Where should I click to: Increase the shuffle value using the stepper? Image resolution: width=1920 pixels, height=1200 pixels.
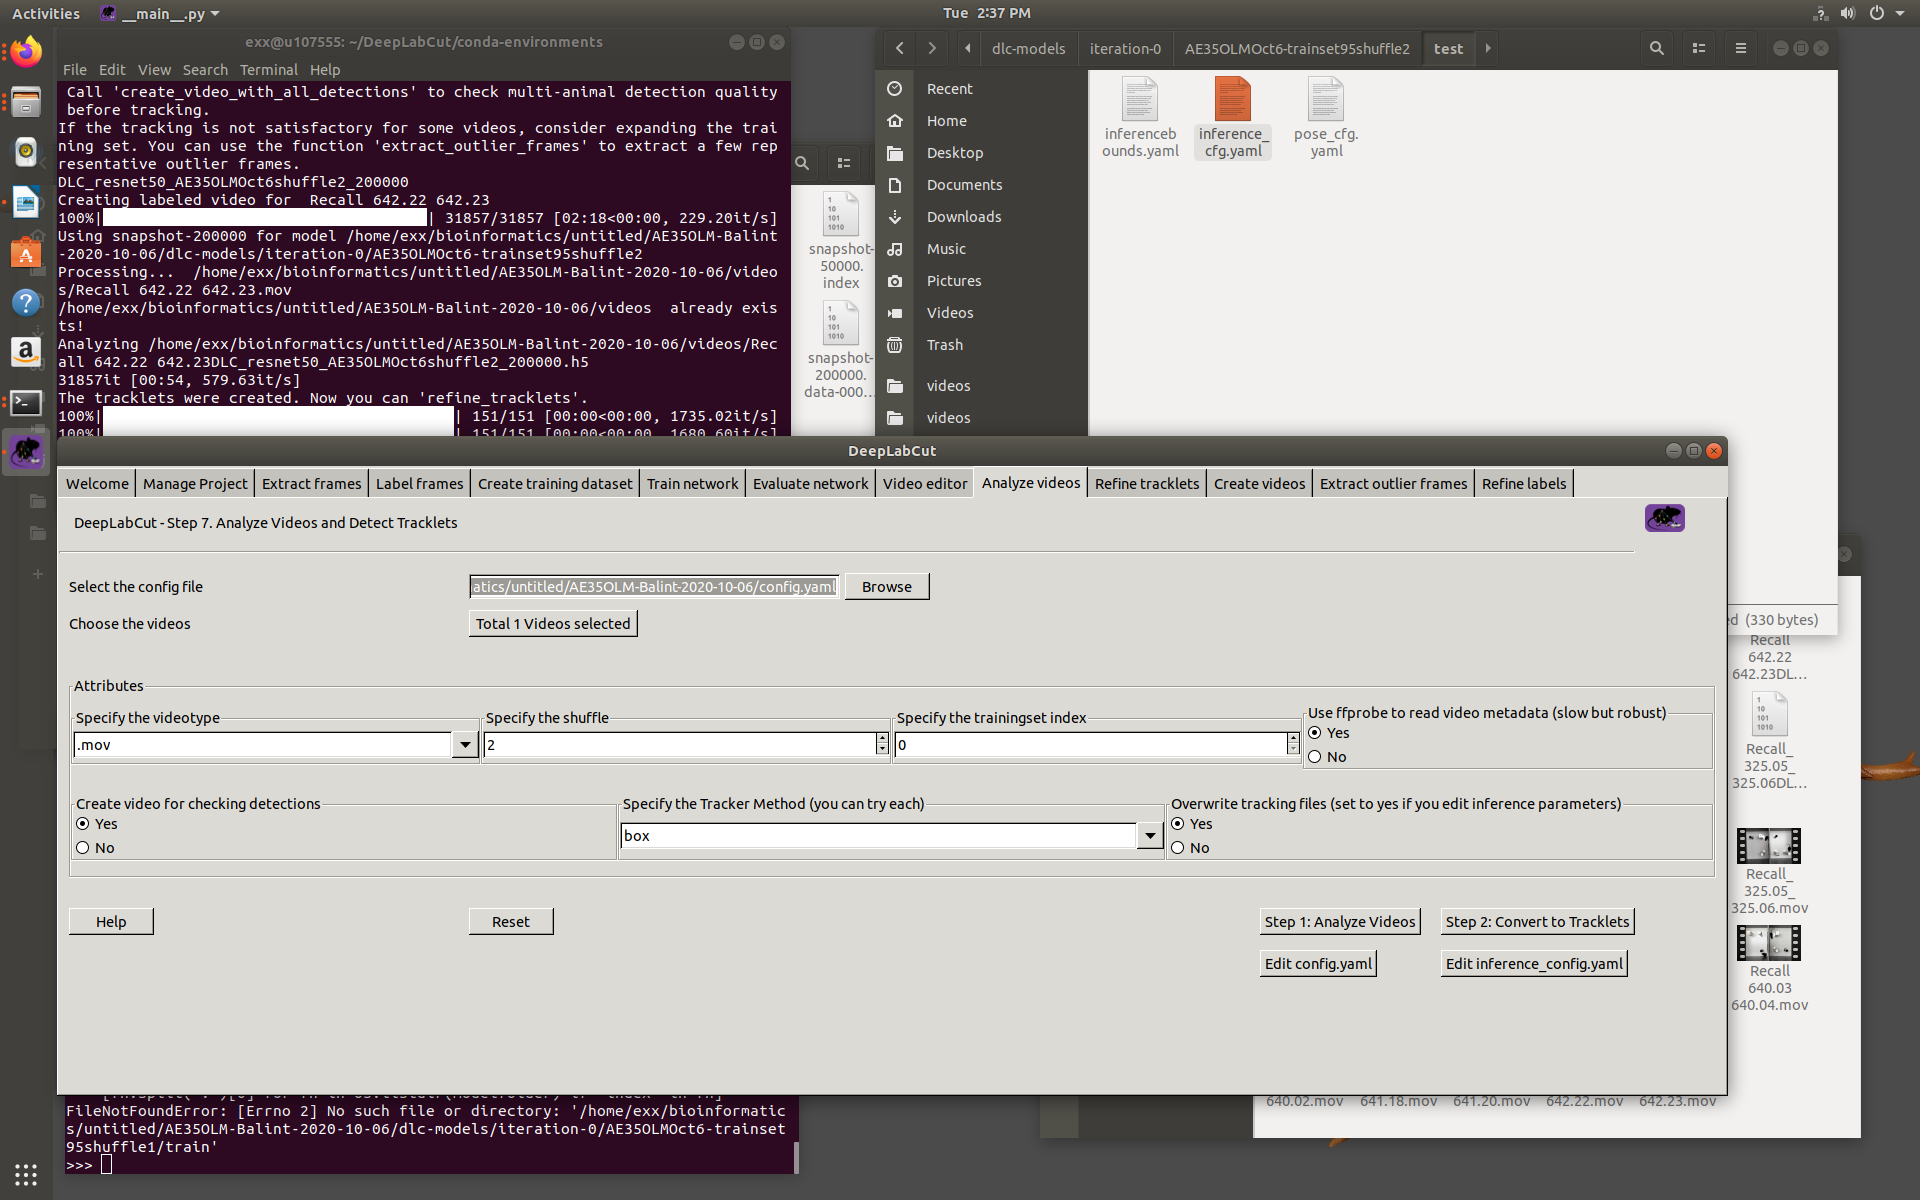coord(881,739)
